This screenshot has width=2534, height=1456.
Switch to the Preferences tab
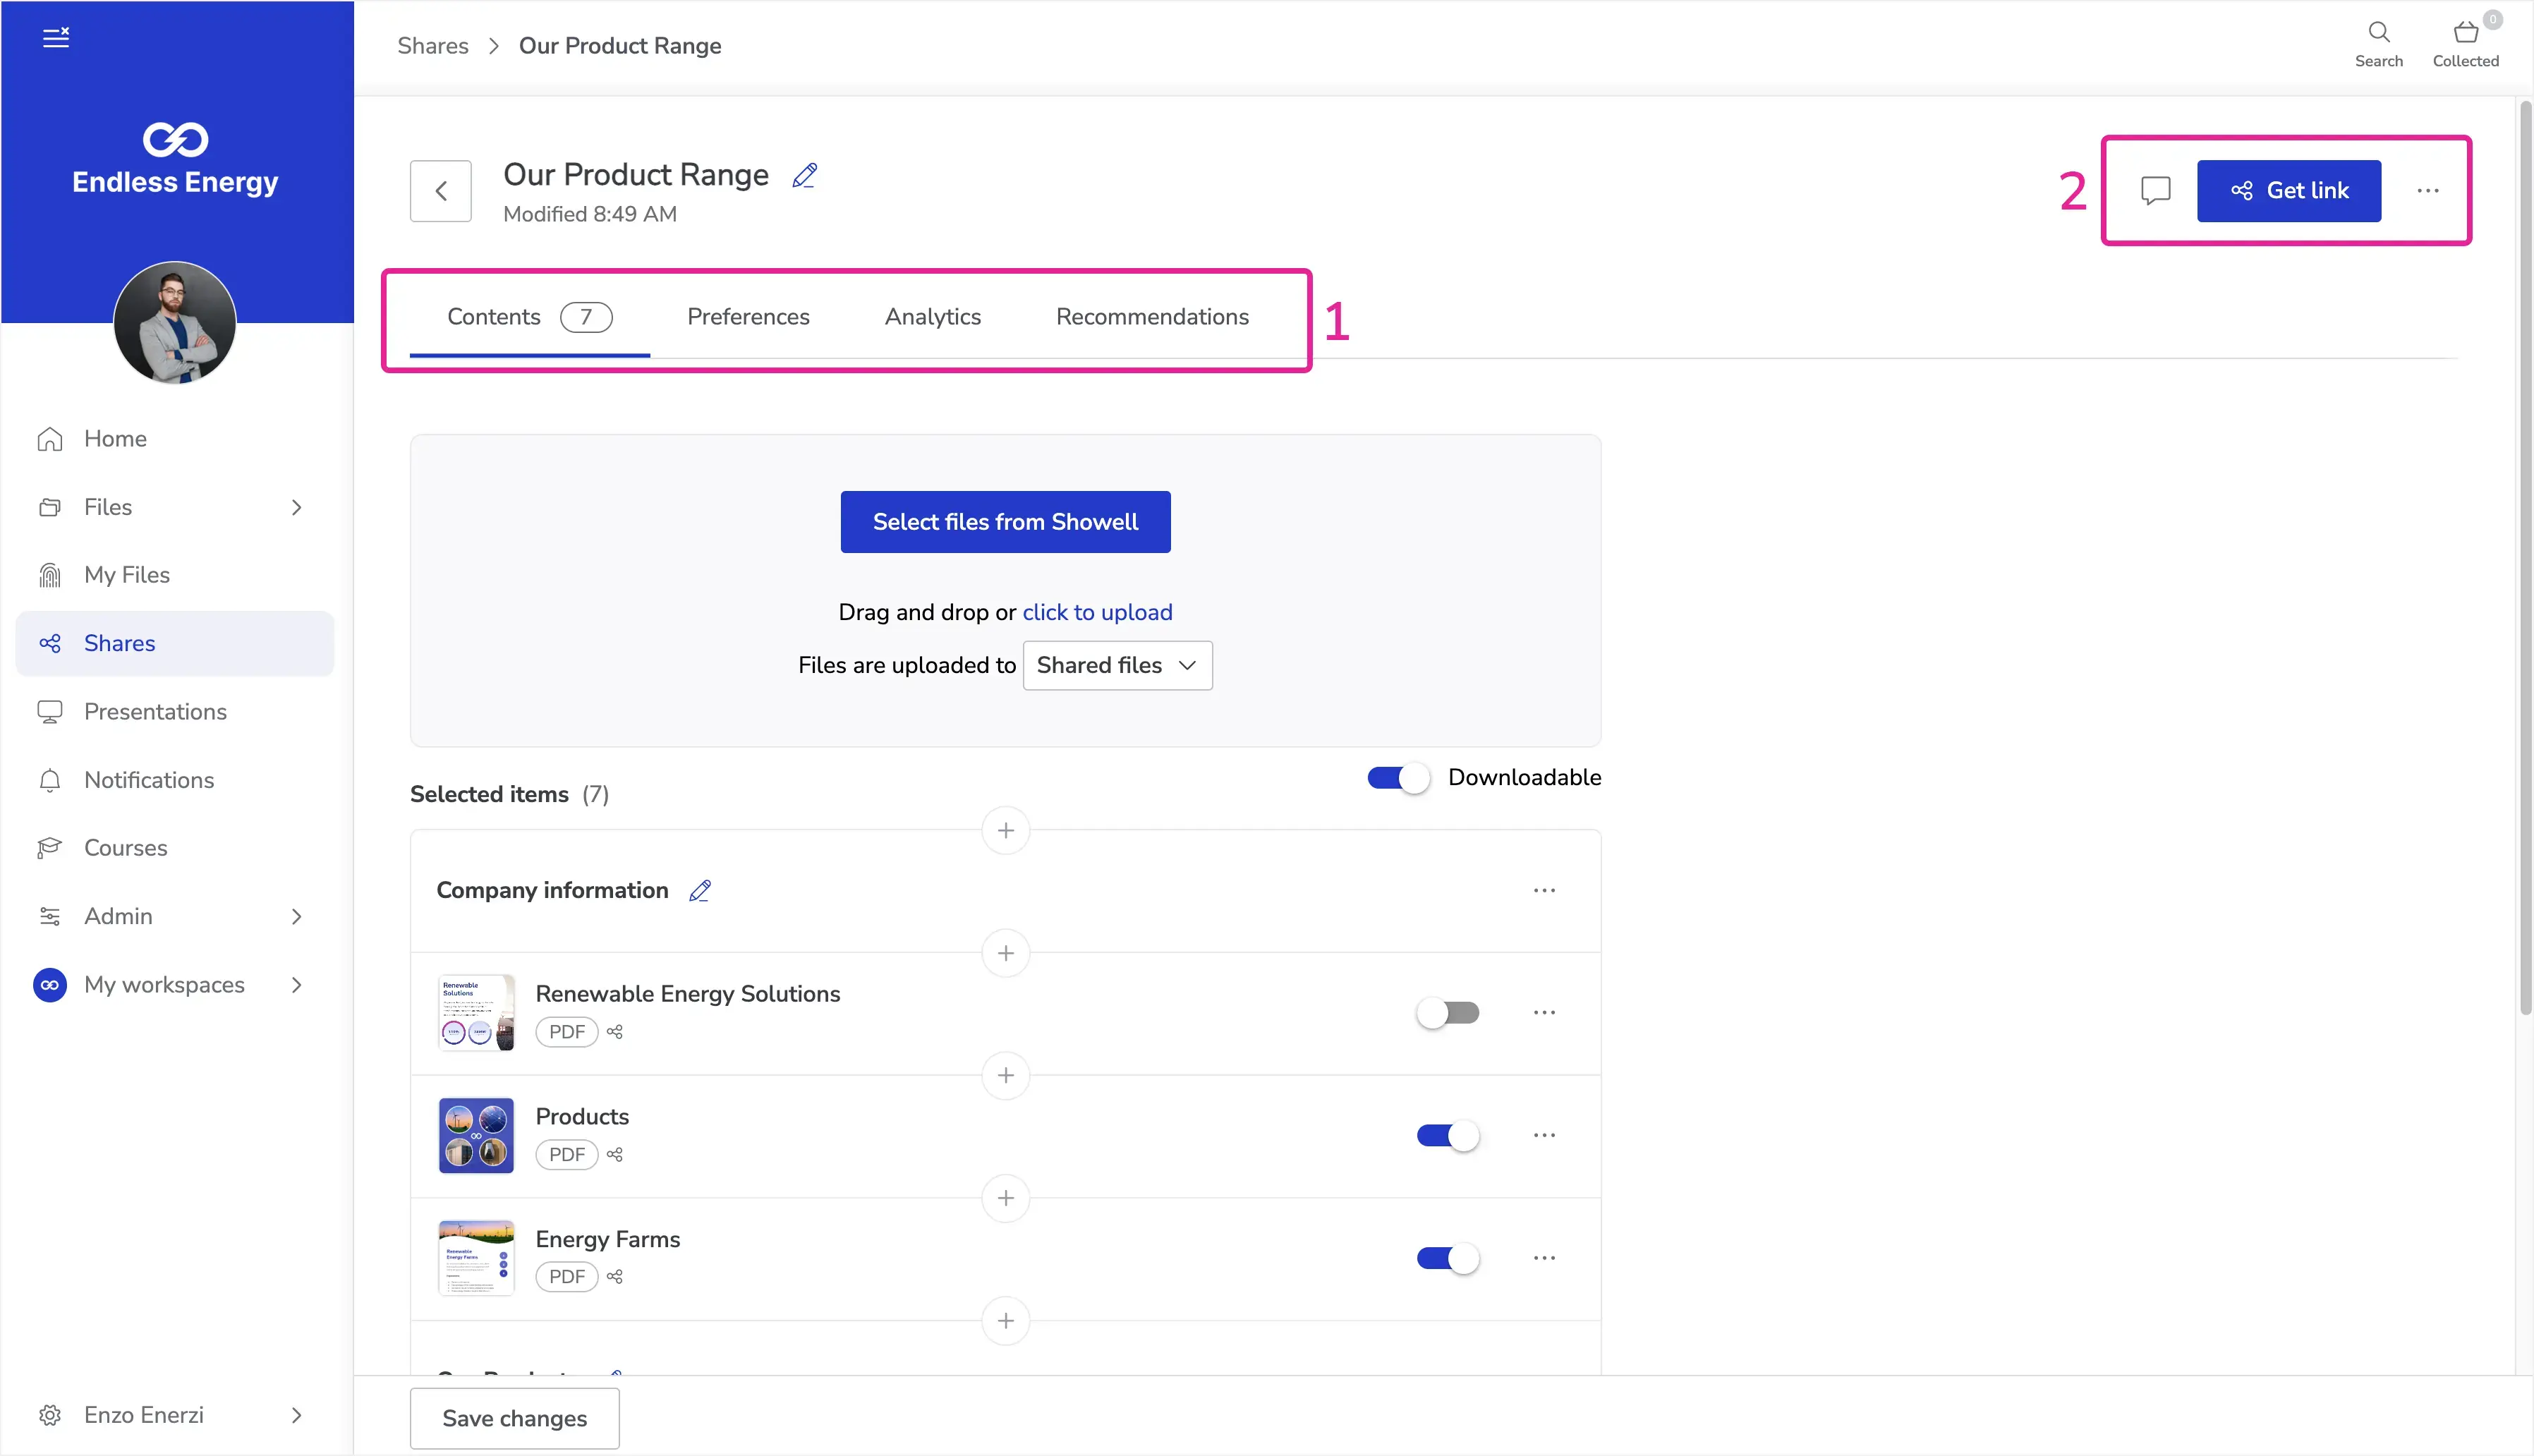tap(748, 317)
